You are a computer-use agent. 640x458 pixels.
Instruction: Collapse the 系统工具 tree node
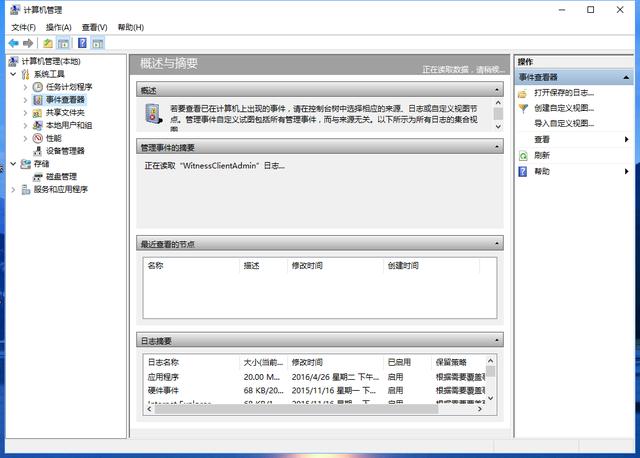(13, 74)
